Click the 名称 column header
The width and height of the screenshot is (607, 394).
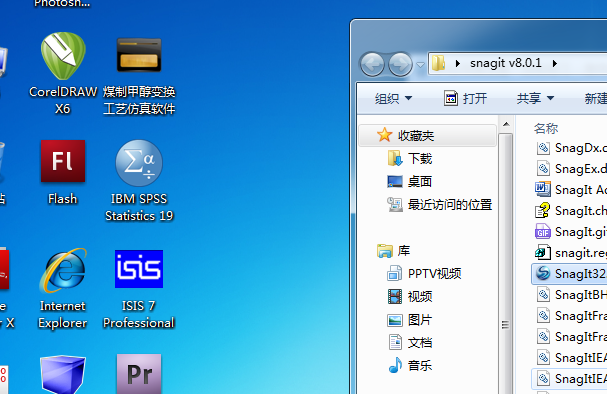pos(546,128)
